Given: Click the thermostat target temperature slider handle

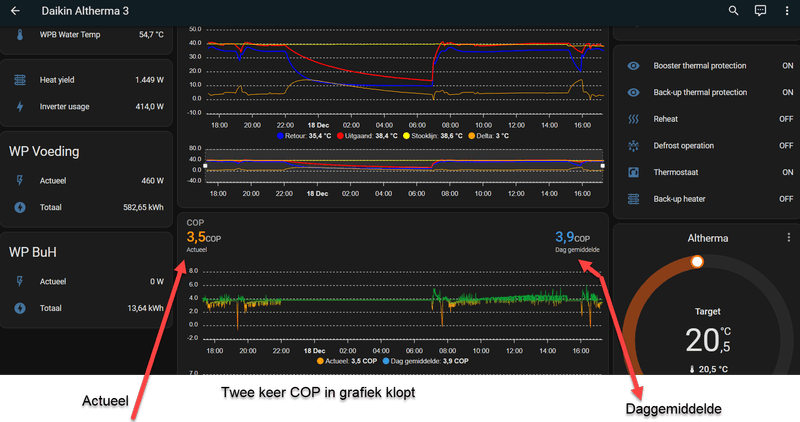Looking at the screenshot, I should click(697, 262).
